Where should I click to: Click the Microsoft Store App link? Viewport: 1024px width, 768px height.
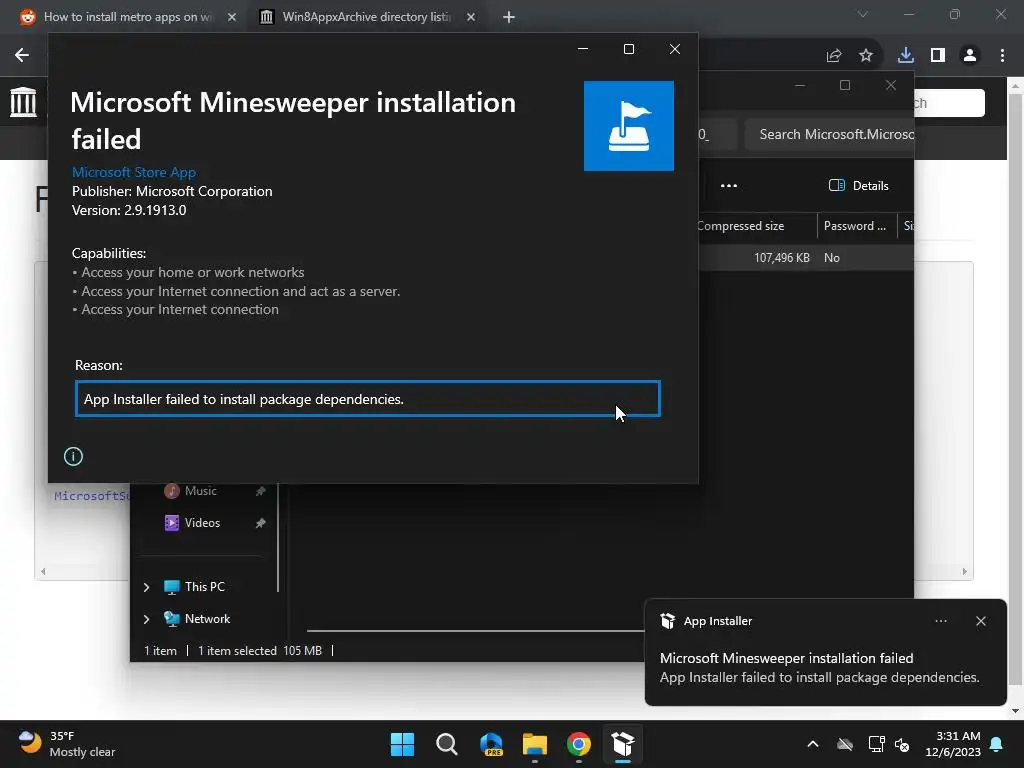coord(134,172)
